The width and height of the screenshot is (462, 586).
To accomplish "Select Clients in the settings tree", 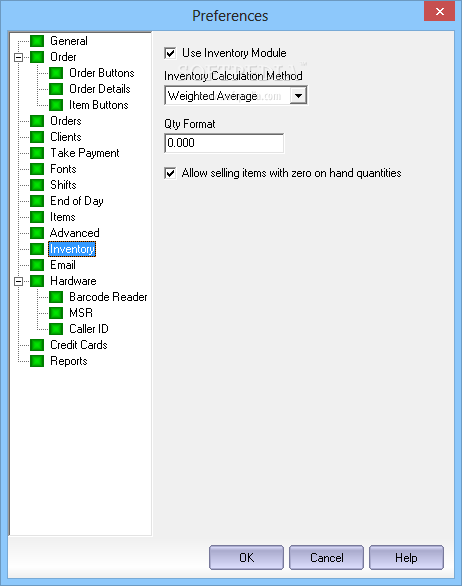I will (66, 137).
